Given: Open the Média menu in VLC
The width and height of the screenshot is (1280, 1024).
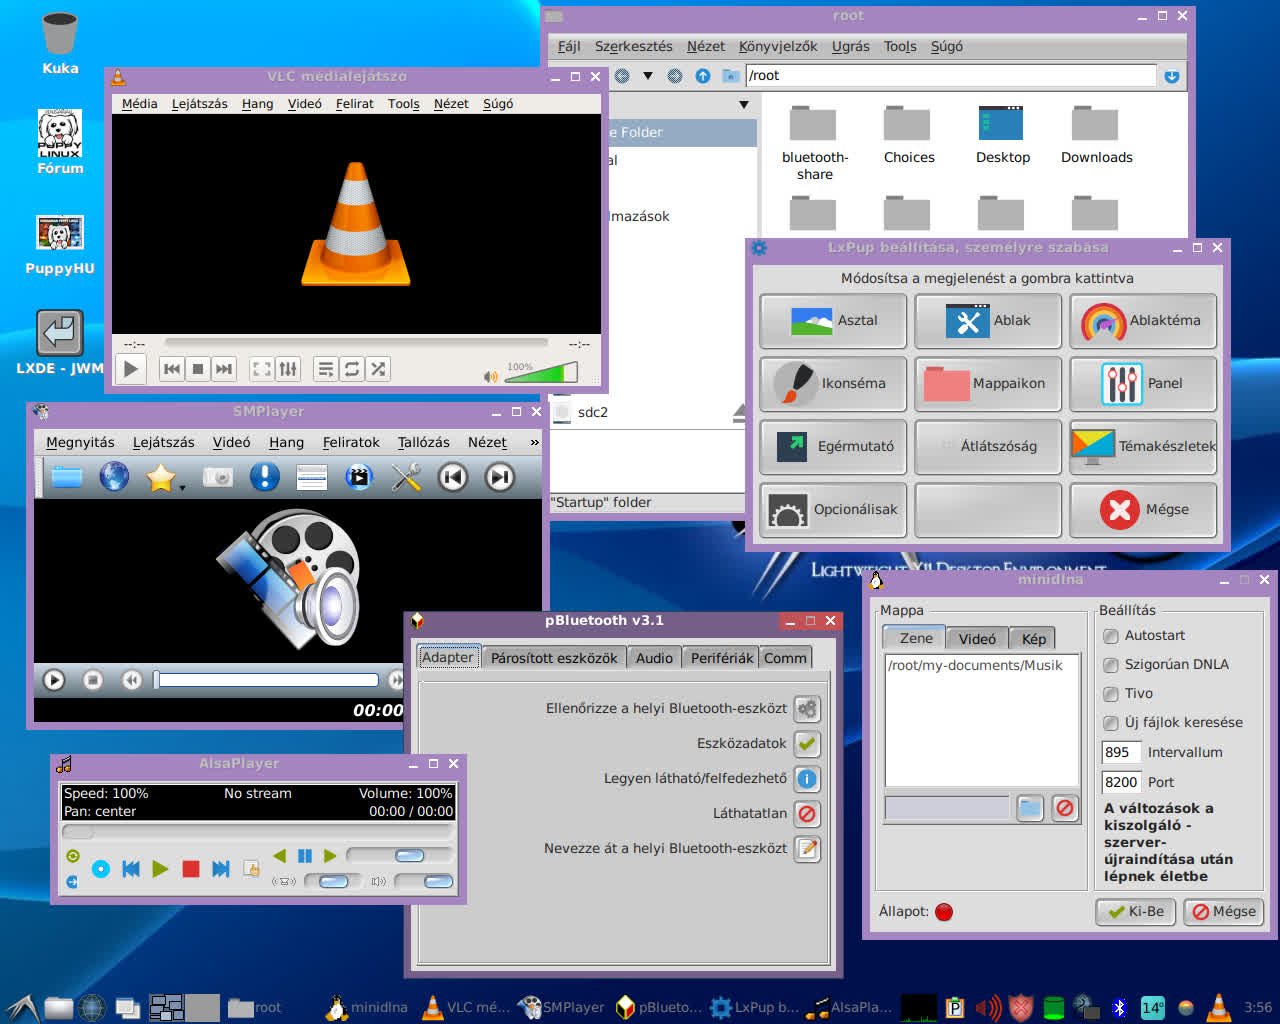Looking at the screenshot, I should coord(139,103).
